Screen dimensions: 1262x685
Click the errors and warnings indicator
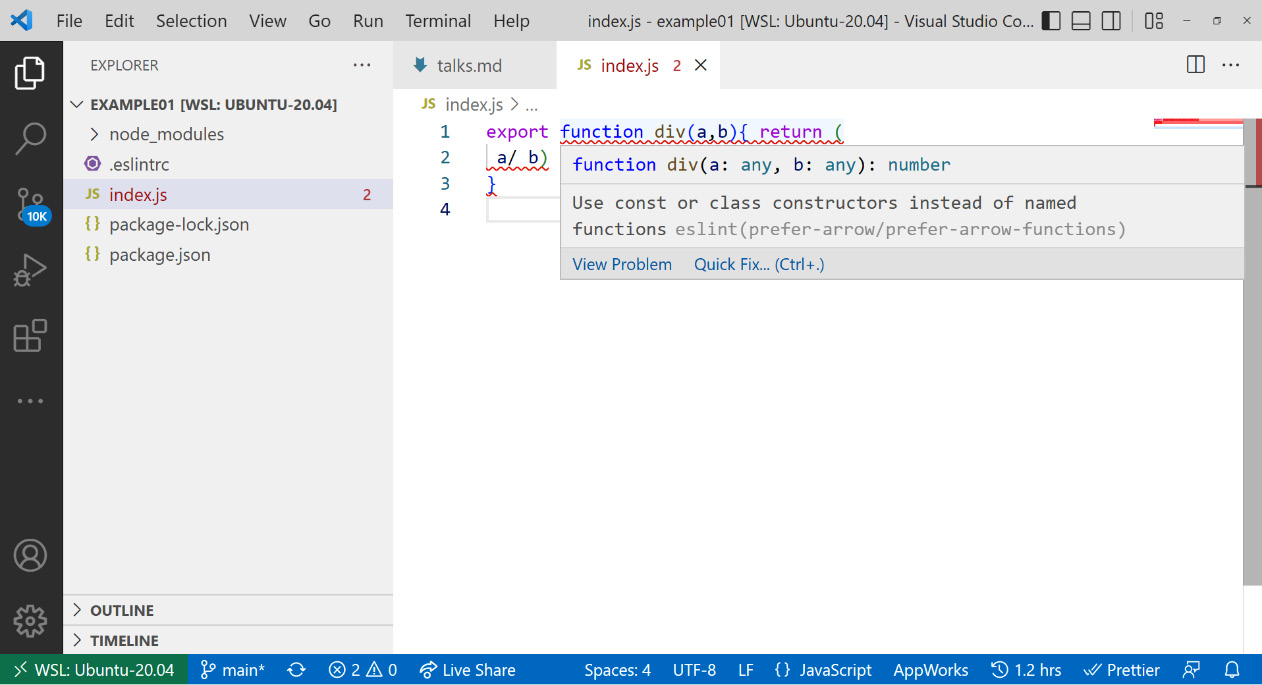(x=362, y=670)
